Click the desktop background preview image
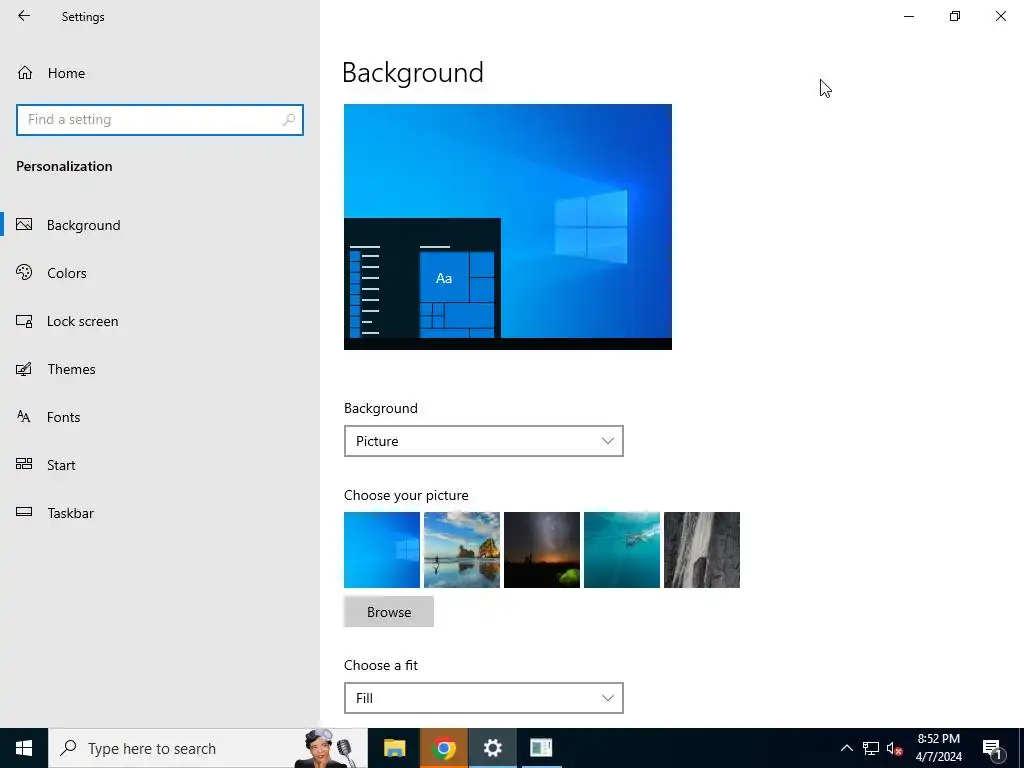This screenshot has width=1024, height=768. tap(507, 227)
